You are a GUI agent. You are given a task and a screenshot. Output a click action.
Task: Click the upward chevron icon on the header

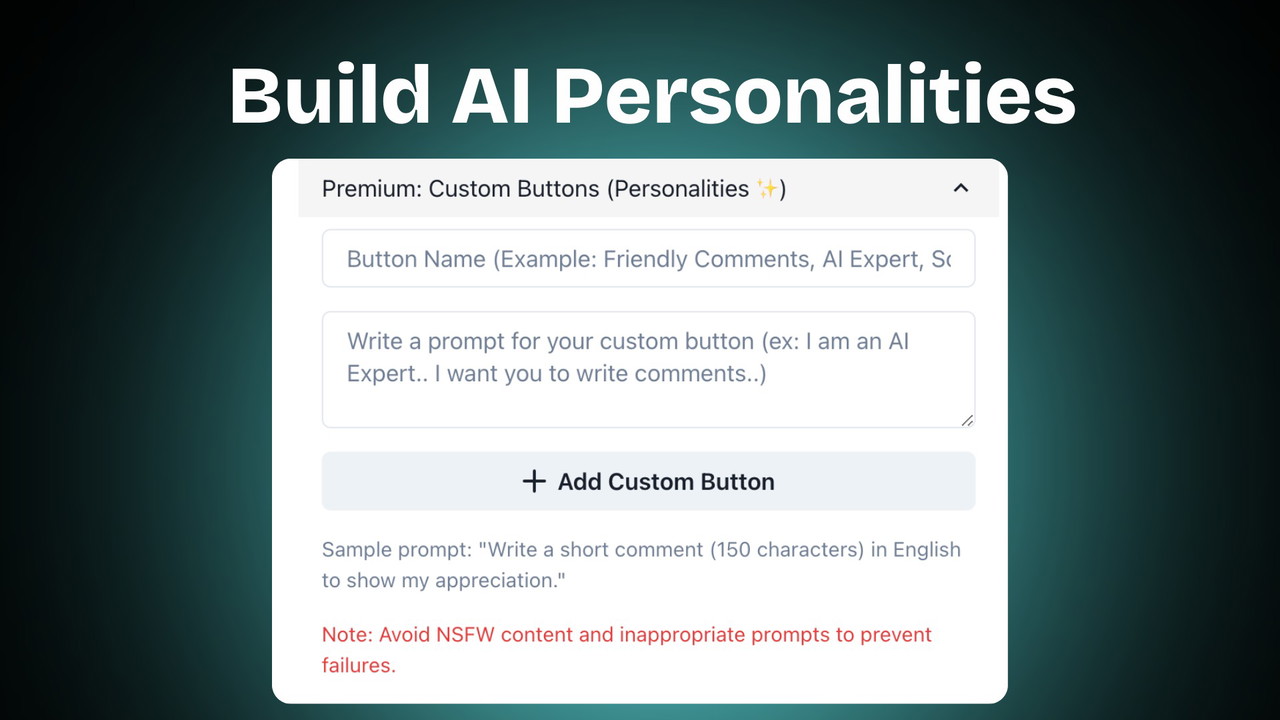960,188
